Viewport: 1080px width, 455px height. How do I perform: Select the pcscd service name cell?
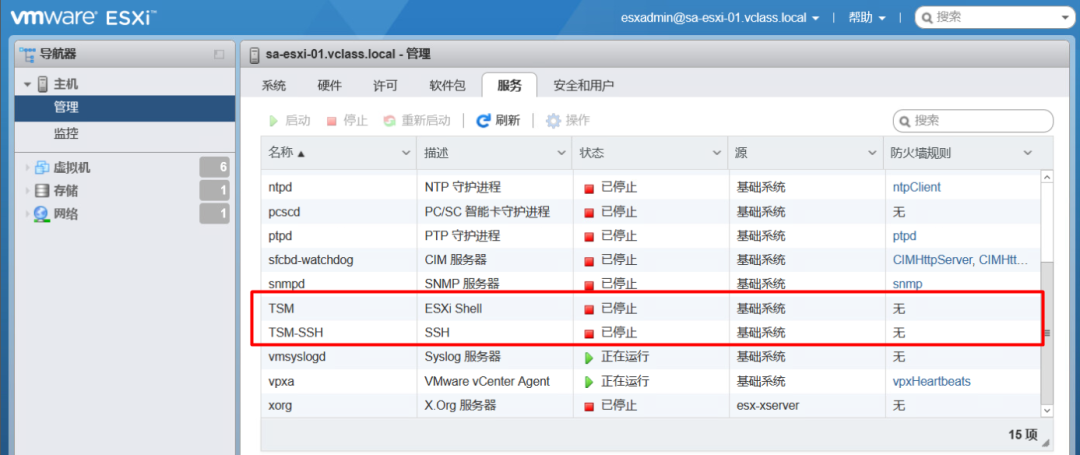coord(284,212)
